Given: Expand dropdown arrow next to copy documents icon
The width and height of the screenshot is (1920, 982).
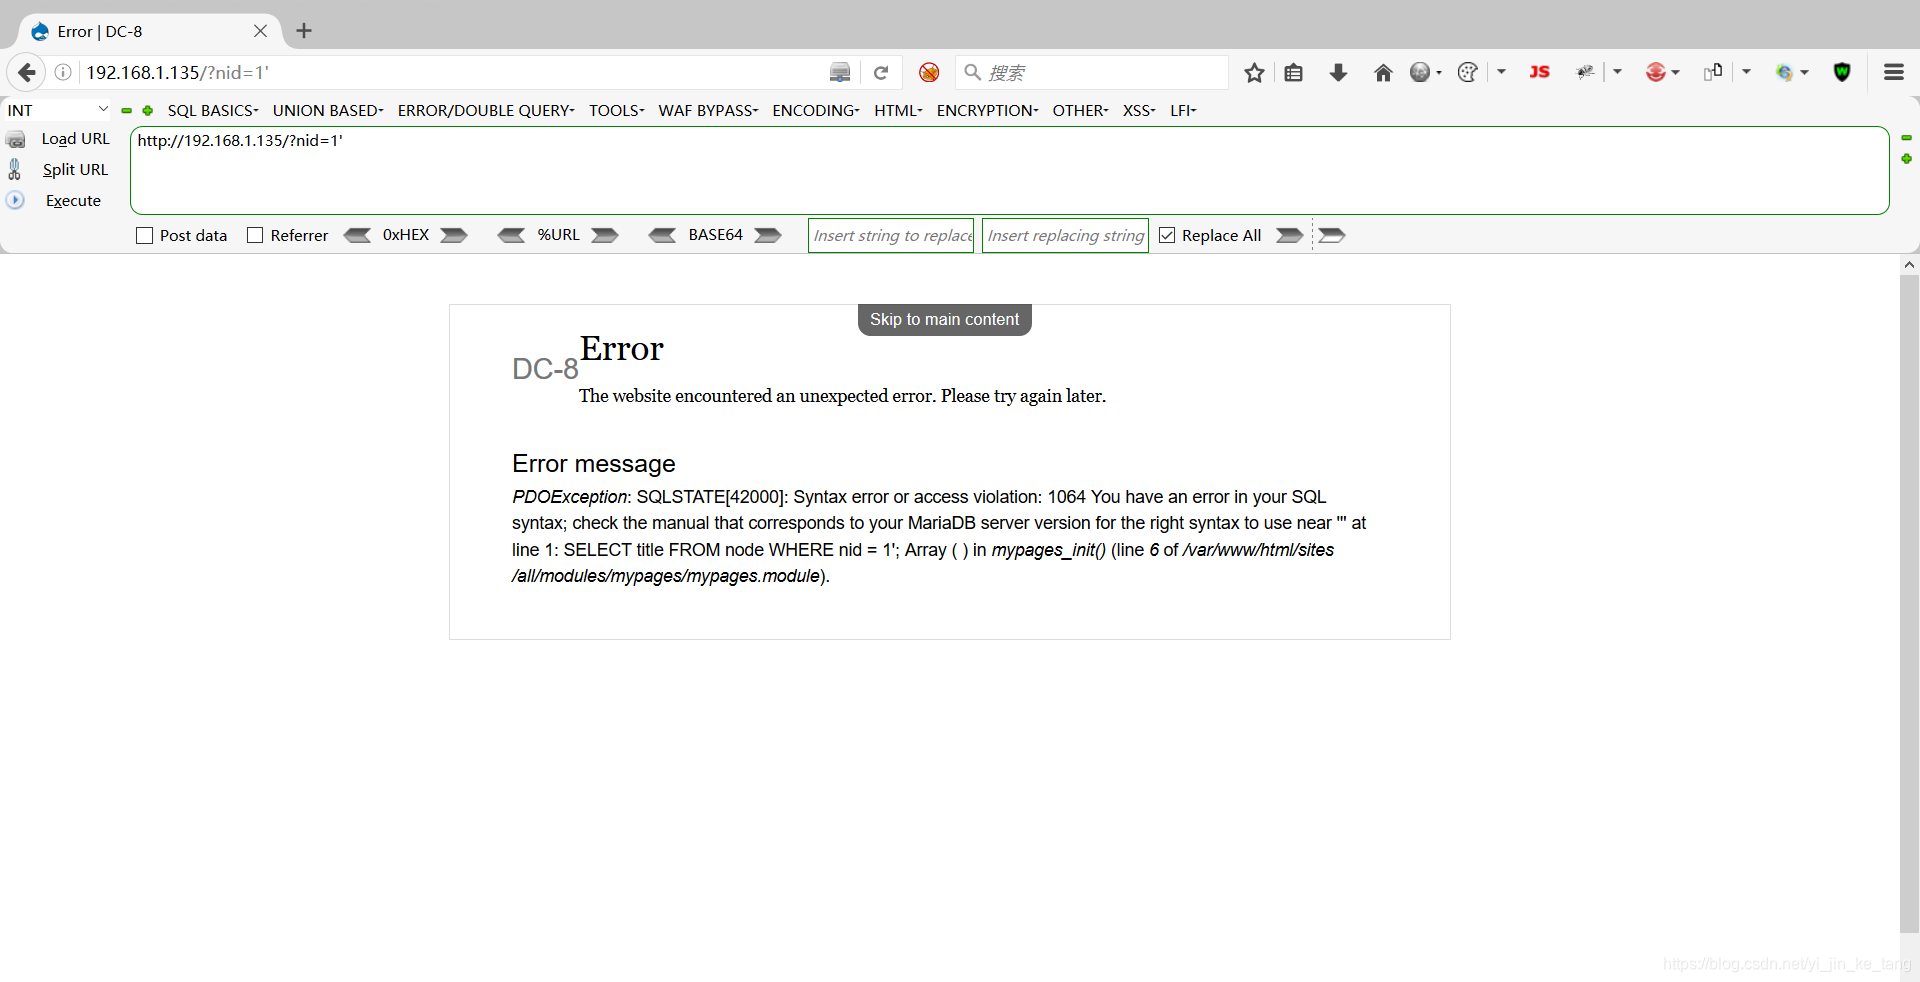Looking at the screenshot, I should (1746, 72).
